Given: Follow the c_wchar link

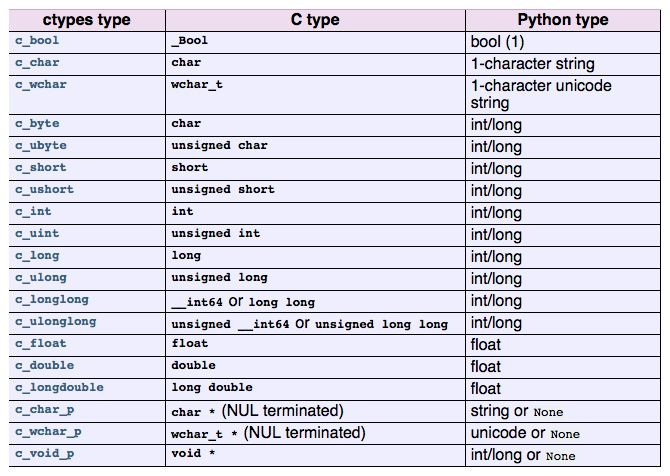Looking at the screenshot, I should pyautogui.click(x=41, y=84).
